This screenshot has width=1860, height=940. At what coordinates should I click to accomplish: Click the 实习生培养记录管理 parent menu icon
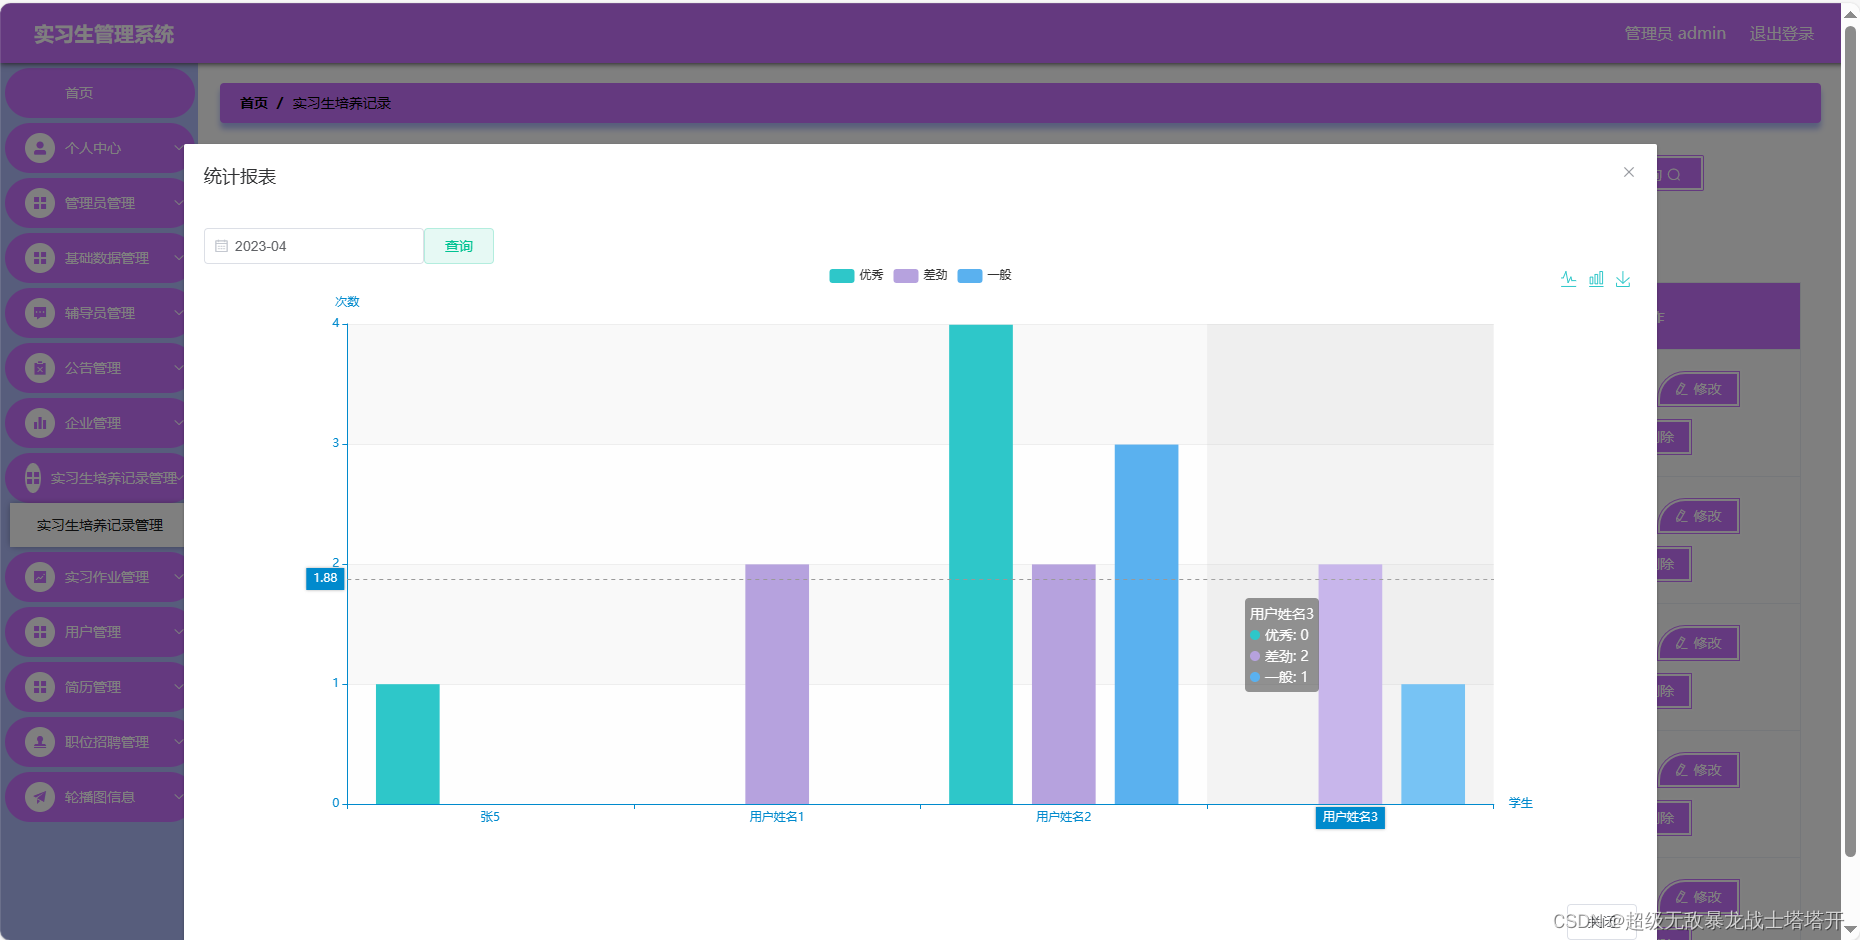pos(33,478)
